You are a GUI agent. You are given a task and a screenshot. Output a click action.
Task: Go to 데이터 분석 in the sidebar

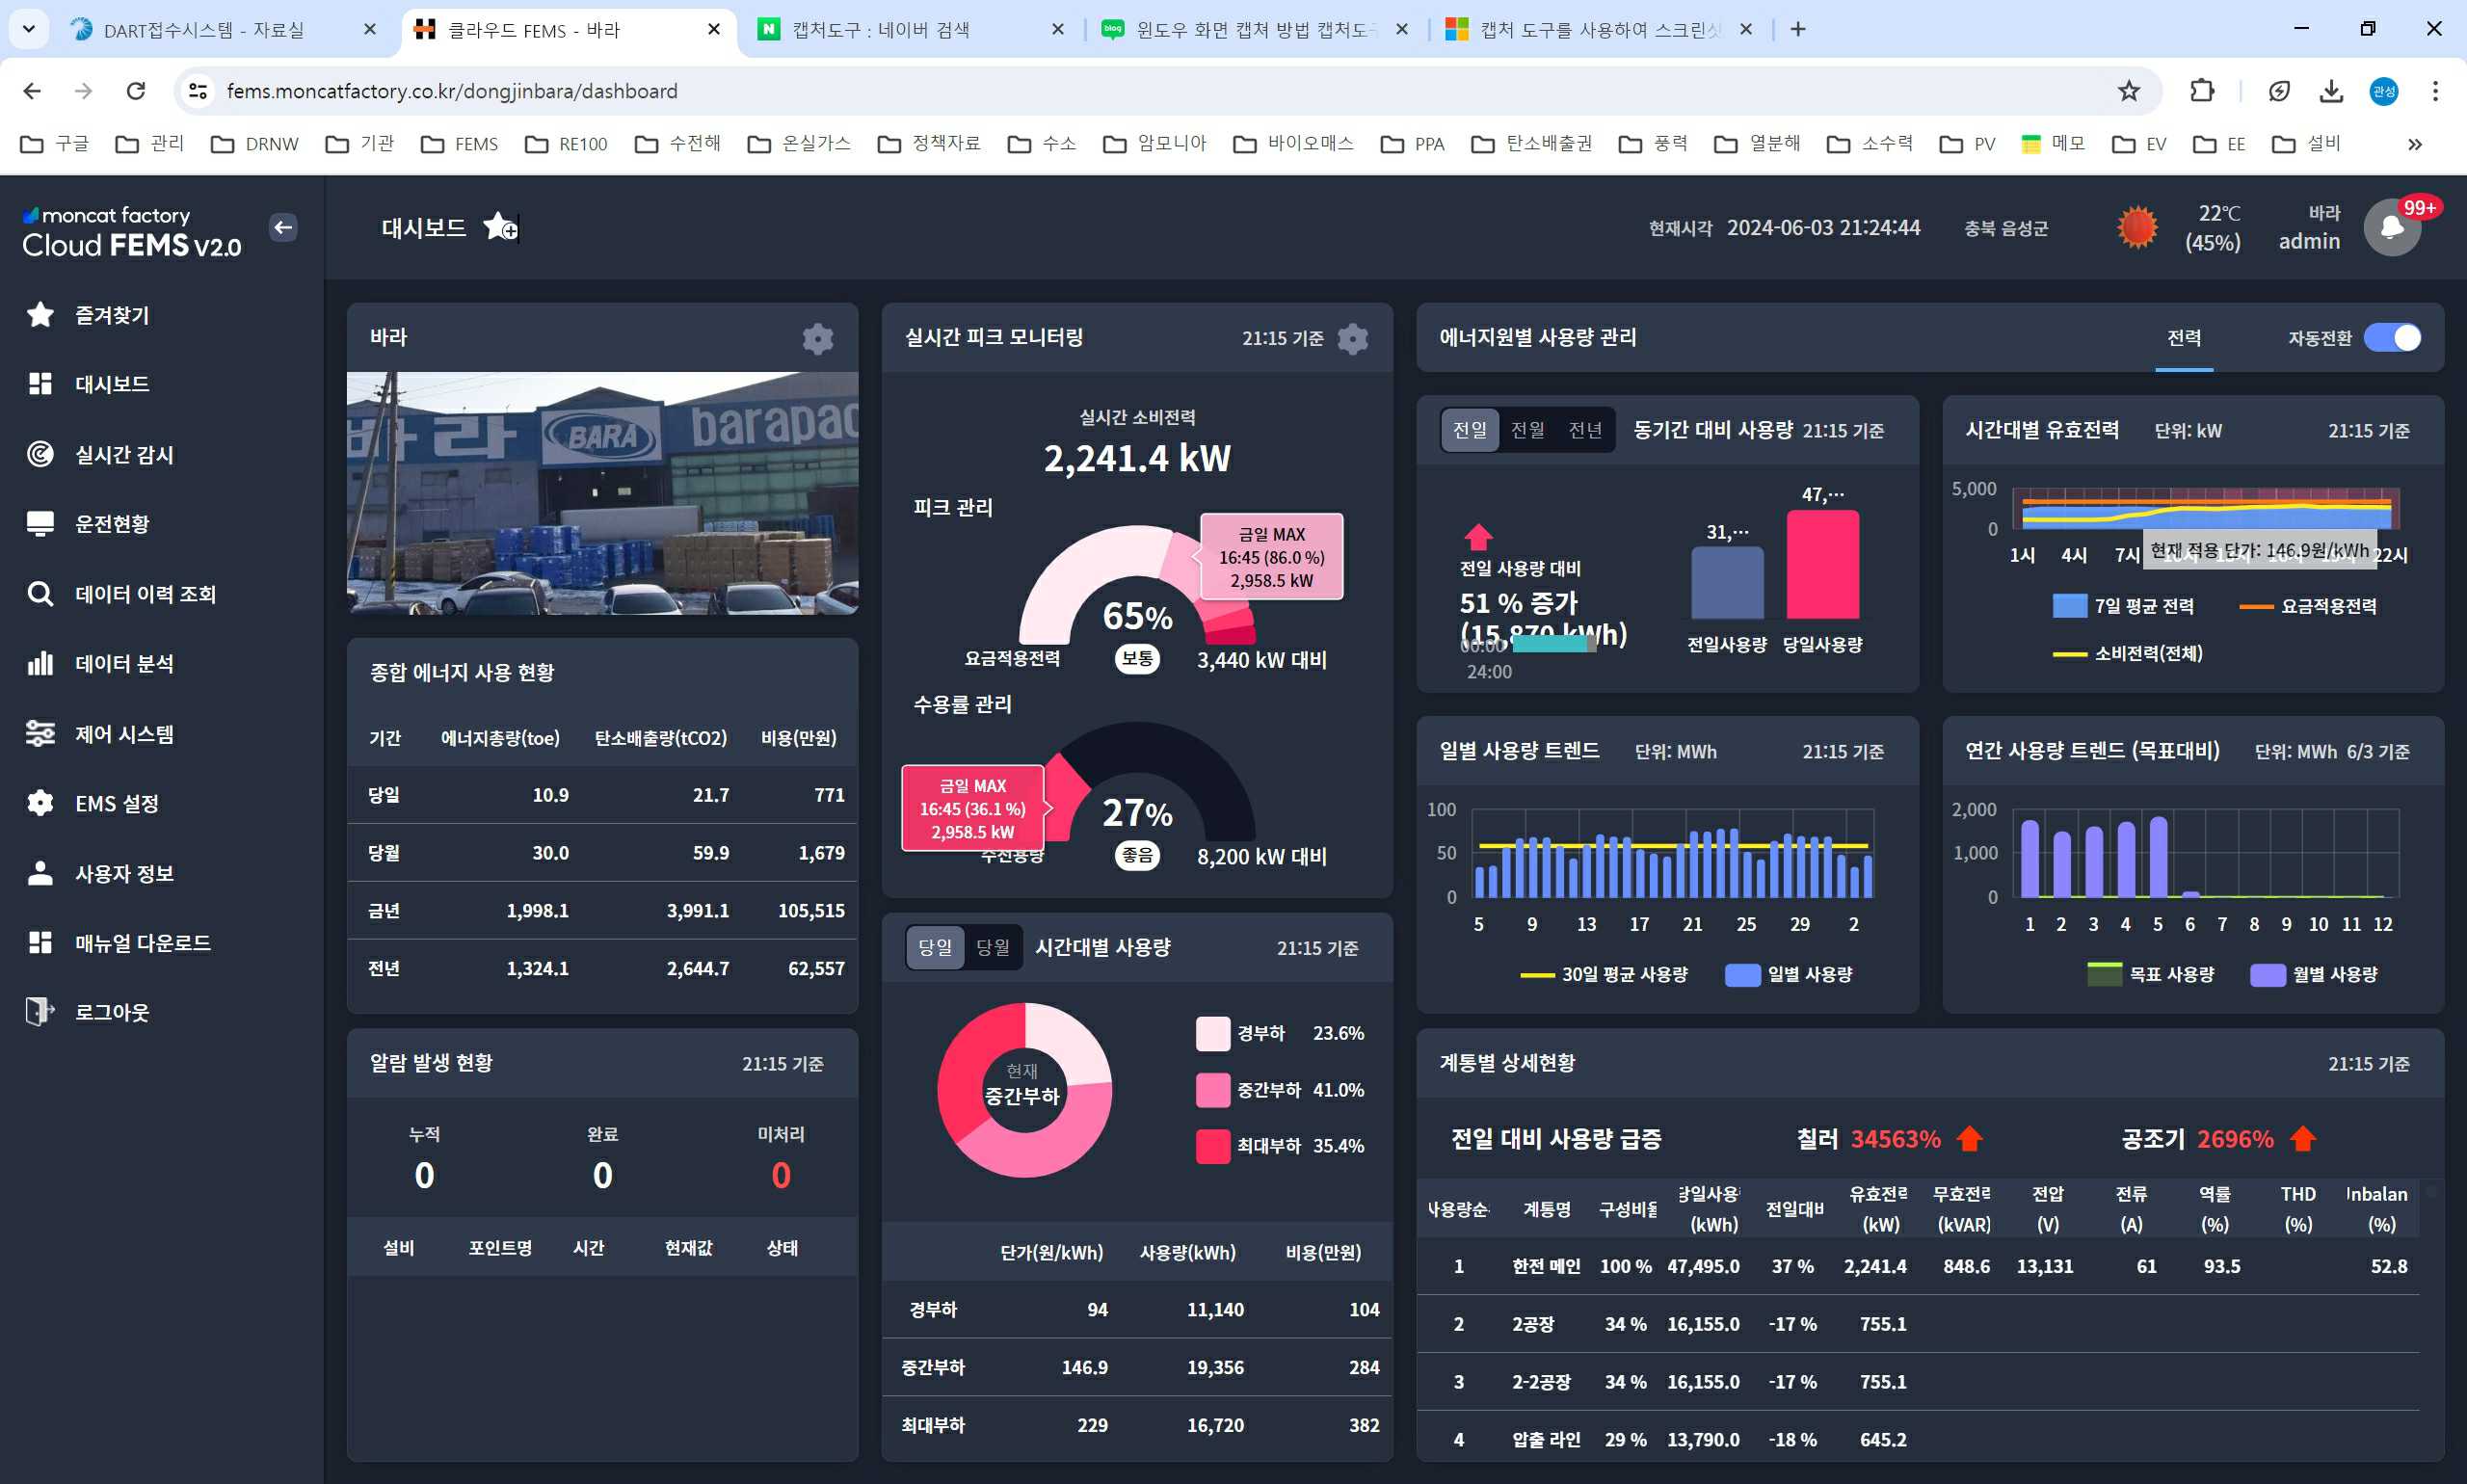(124, 663)
